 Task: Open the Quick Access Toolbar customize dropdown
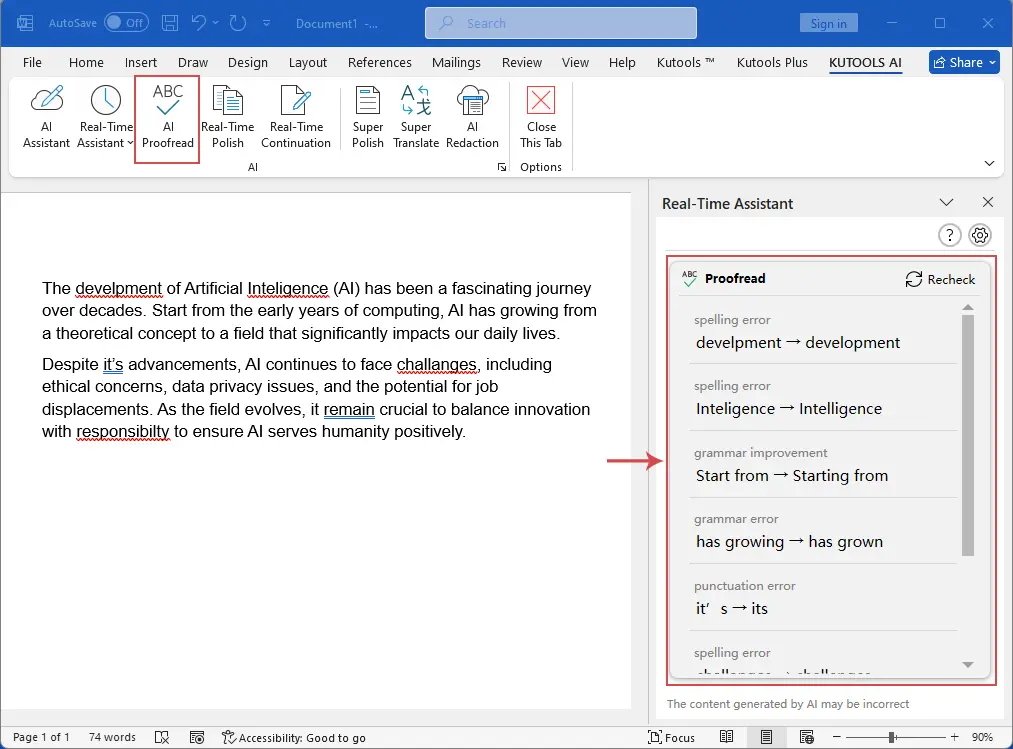click(x=266, y=23)
